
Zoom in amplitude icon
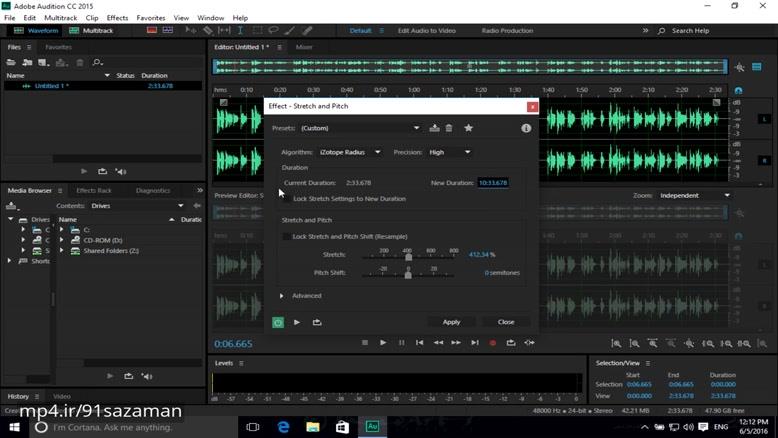tap(616, 343)
